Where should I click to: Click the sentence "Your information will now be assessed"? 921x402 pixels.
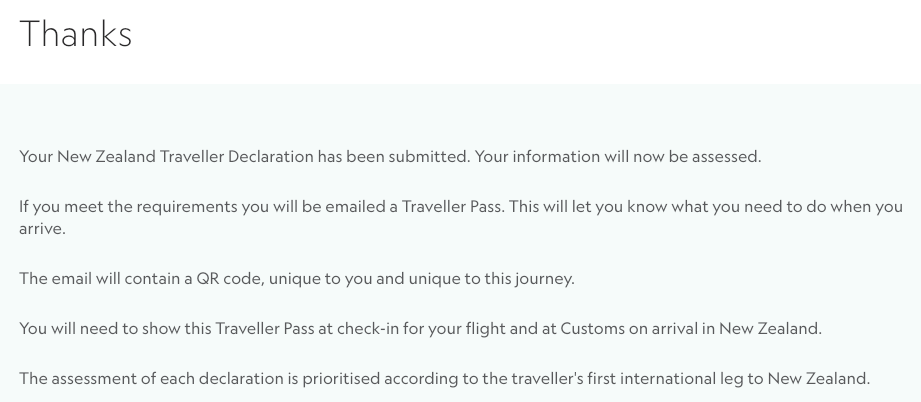coord(618,156)
